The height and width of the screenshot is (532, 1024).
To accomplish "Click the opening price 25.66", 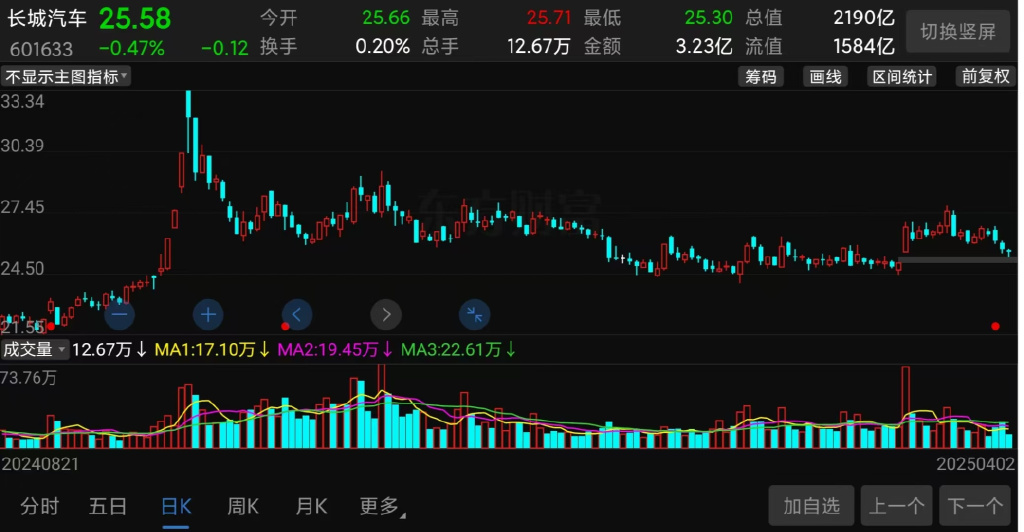I will click(386, 18).
